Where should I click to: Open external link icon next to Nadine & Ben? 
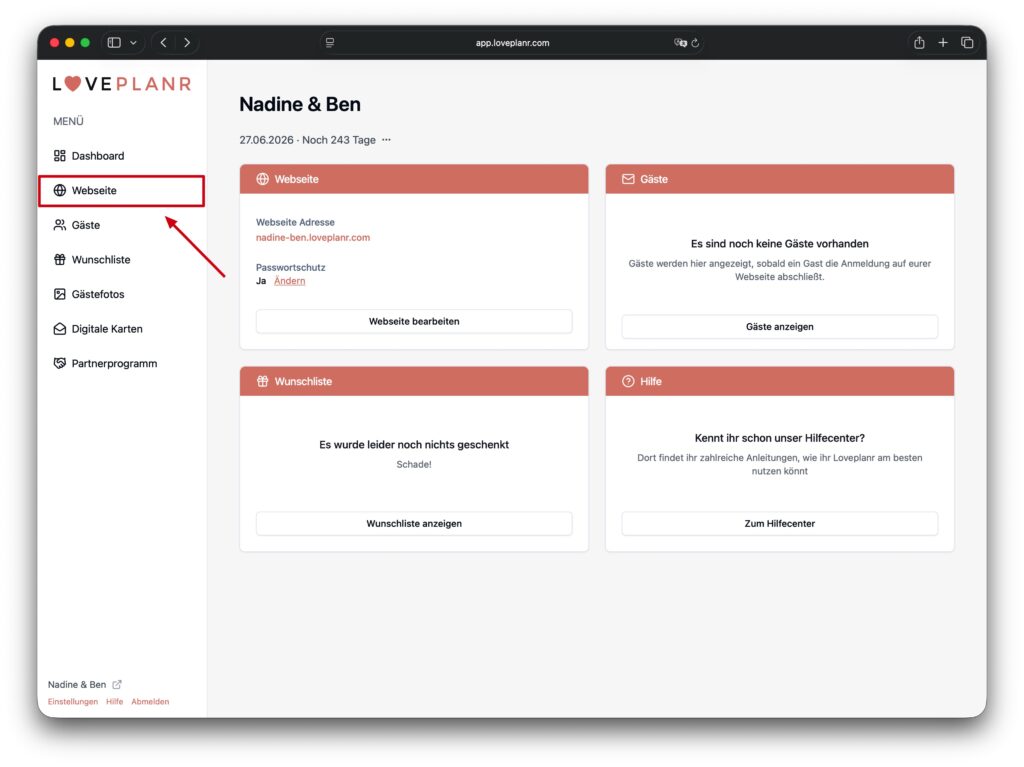(117, 685)
